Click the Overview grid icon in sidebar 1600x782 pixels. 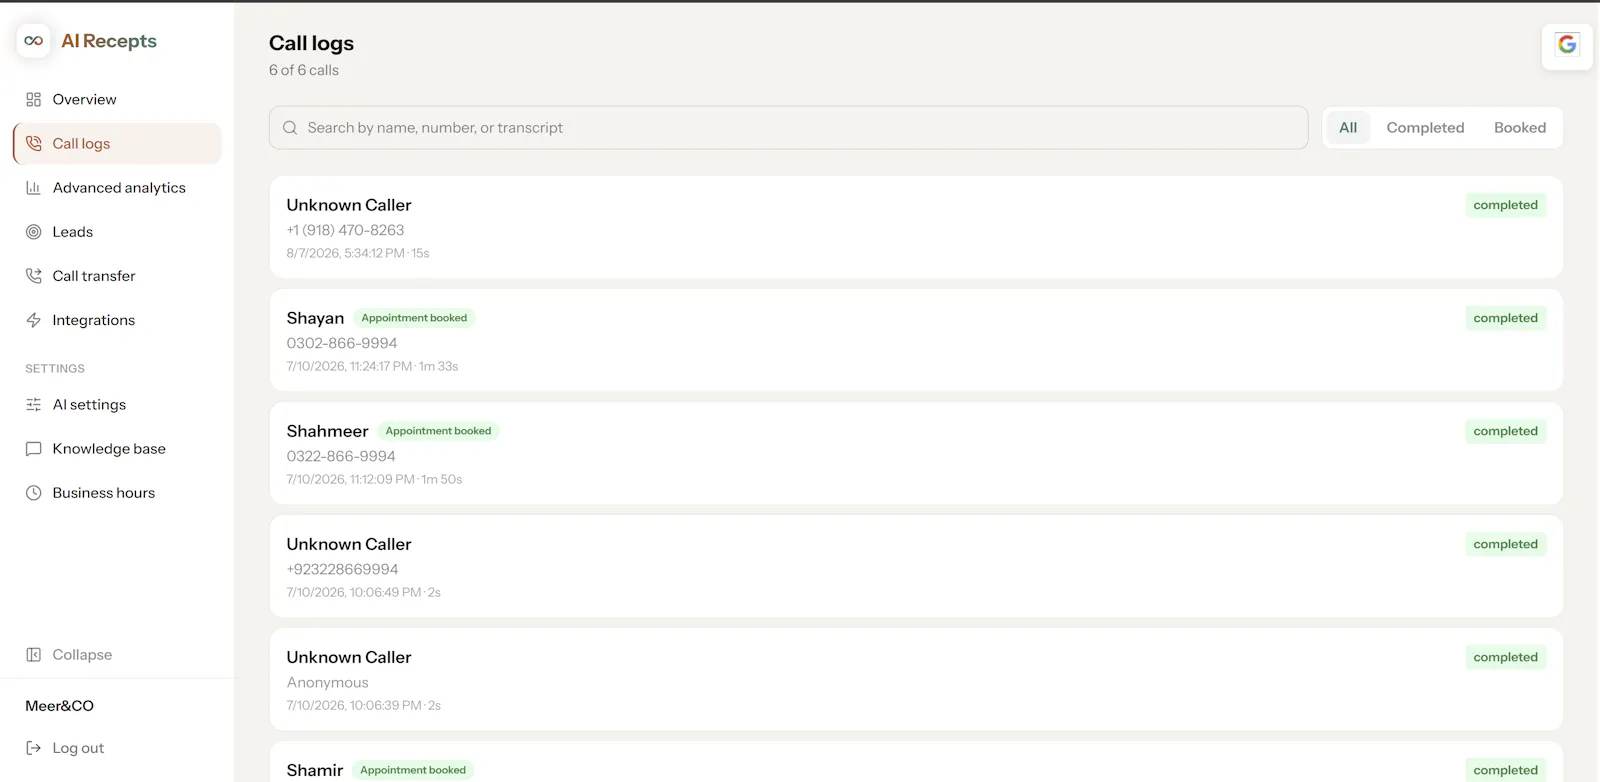tap(34, 100)
